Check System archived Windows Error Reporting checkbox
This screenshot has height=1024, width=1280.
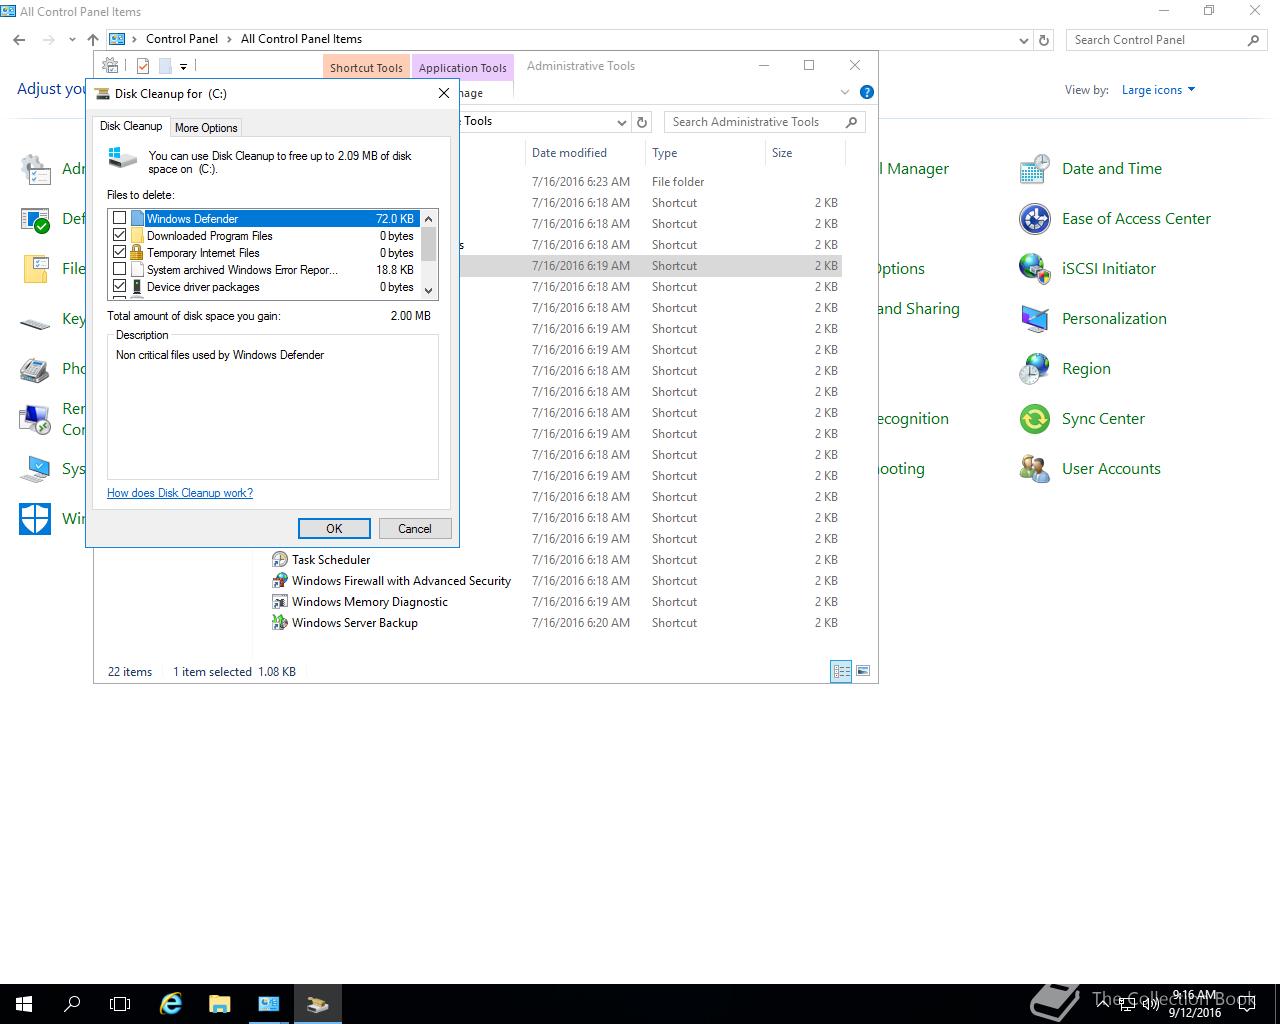(x=120, y=270)
